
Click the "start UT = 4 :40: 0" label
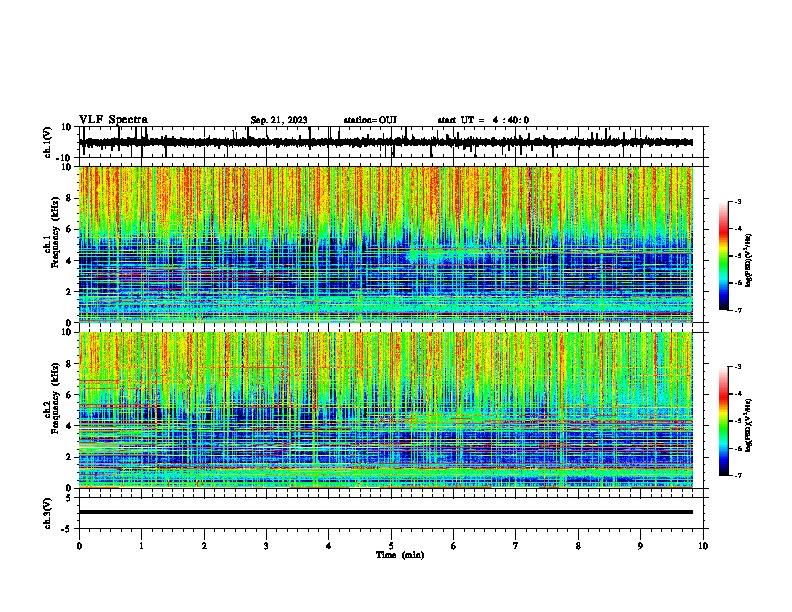[483, 120]
